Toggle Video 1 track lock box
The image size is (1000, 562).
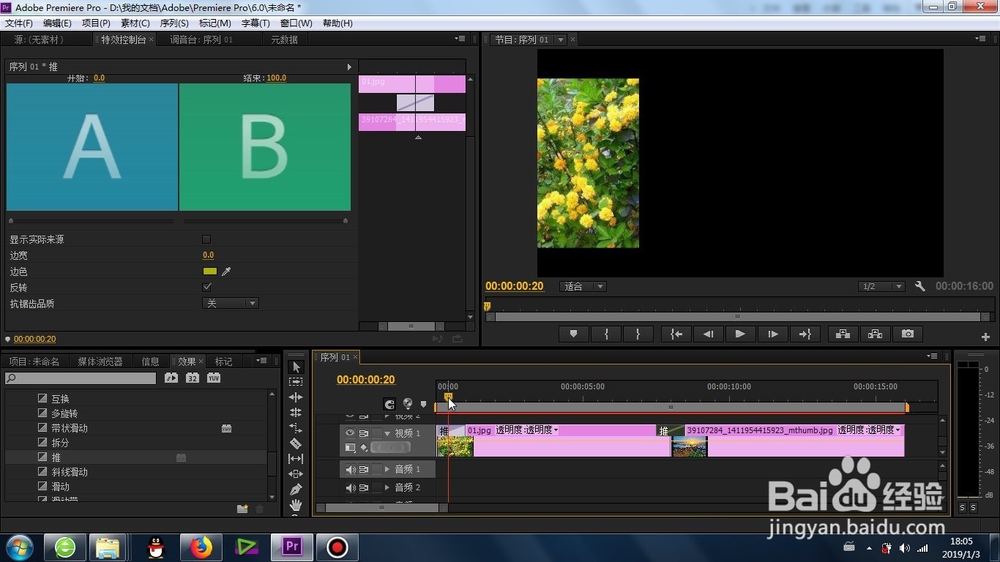click(x=377, y=433)
